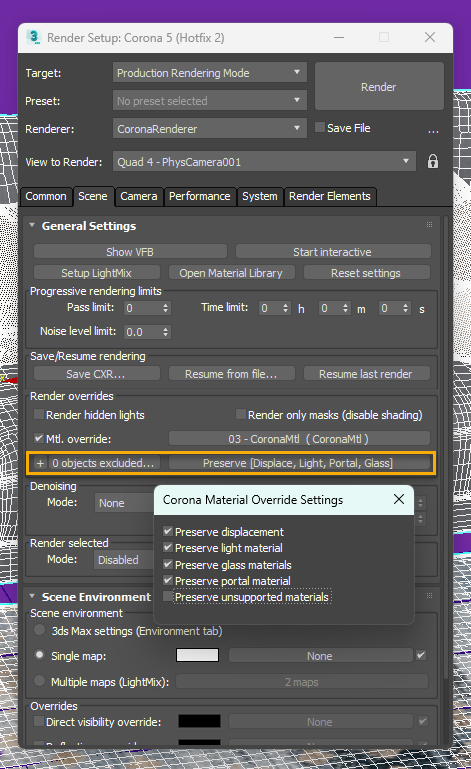Open Setup LightMix
This screenshot has height=769, width=471.
[97, 273]
